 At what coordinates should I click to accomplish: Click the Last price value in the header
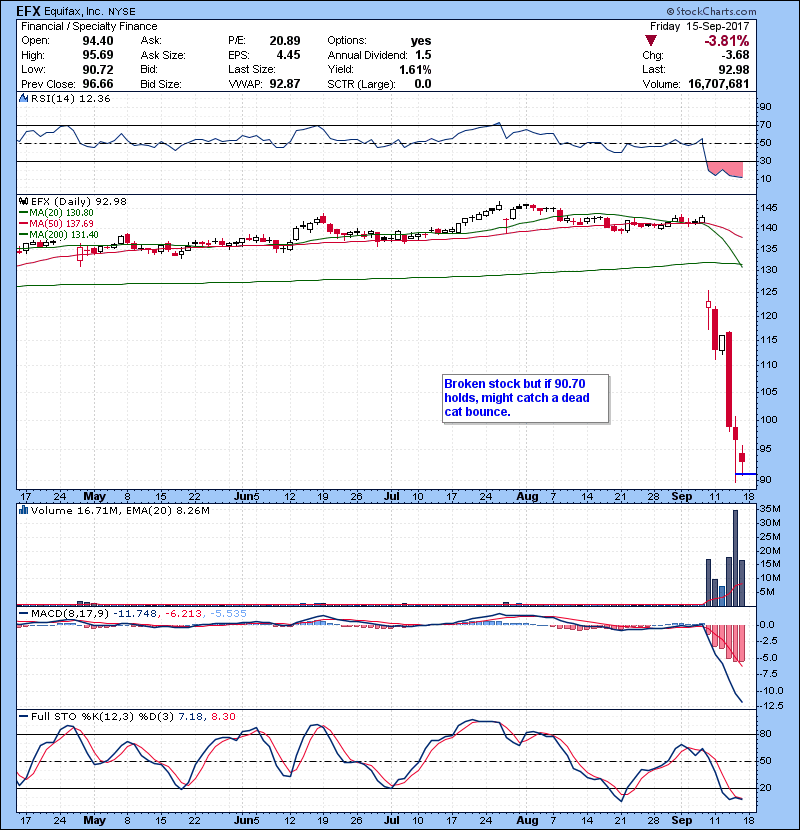point(734,69)
